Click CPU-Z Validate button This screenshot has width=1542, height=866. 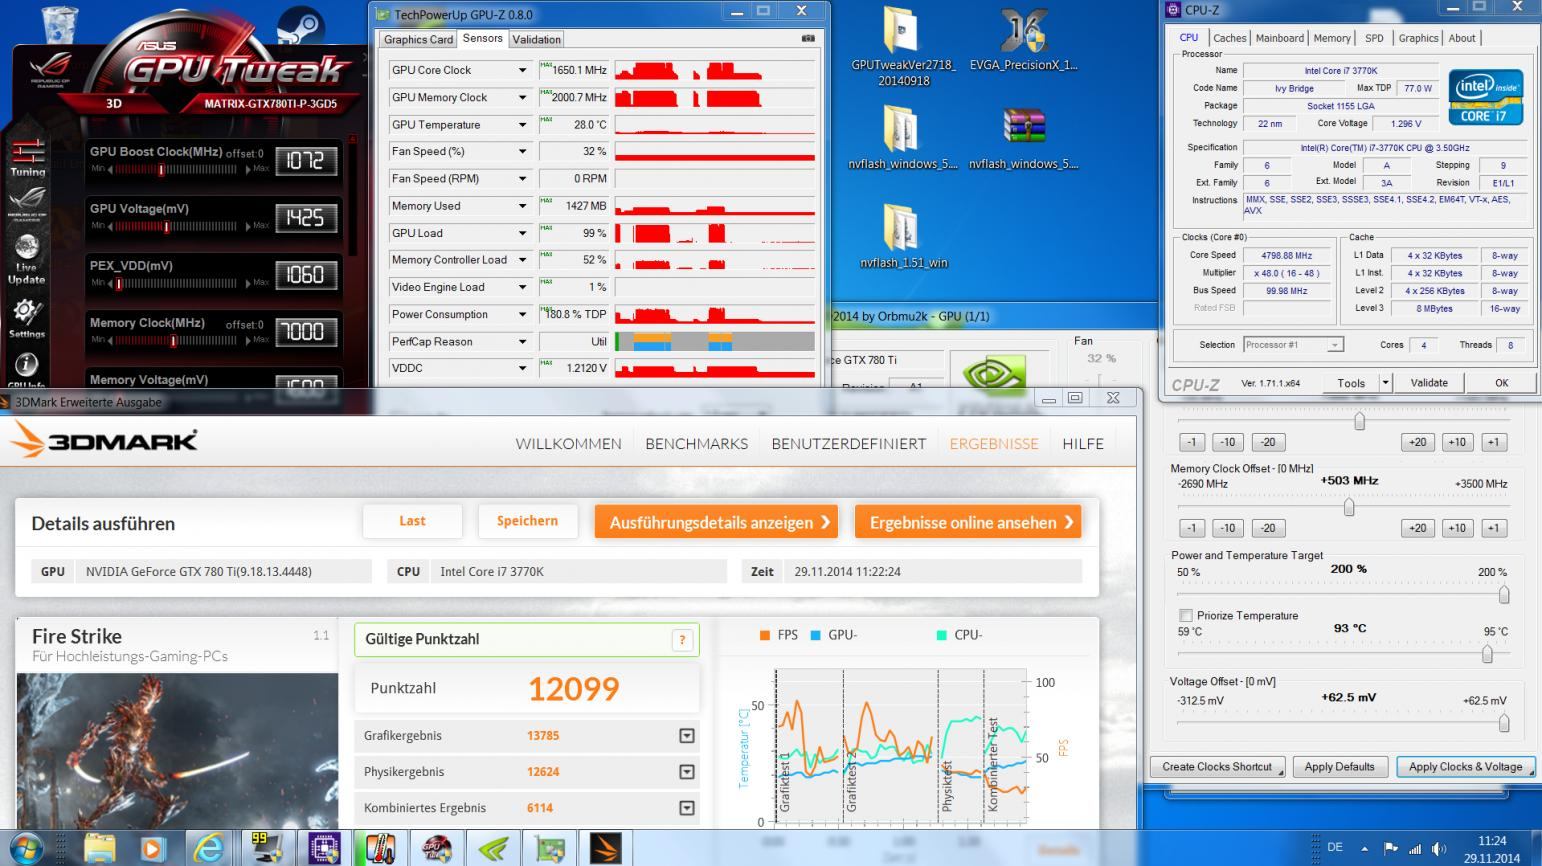[x=1428, y=382]
